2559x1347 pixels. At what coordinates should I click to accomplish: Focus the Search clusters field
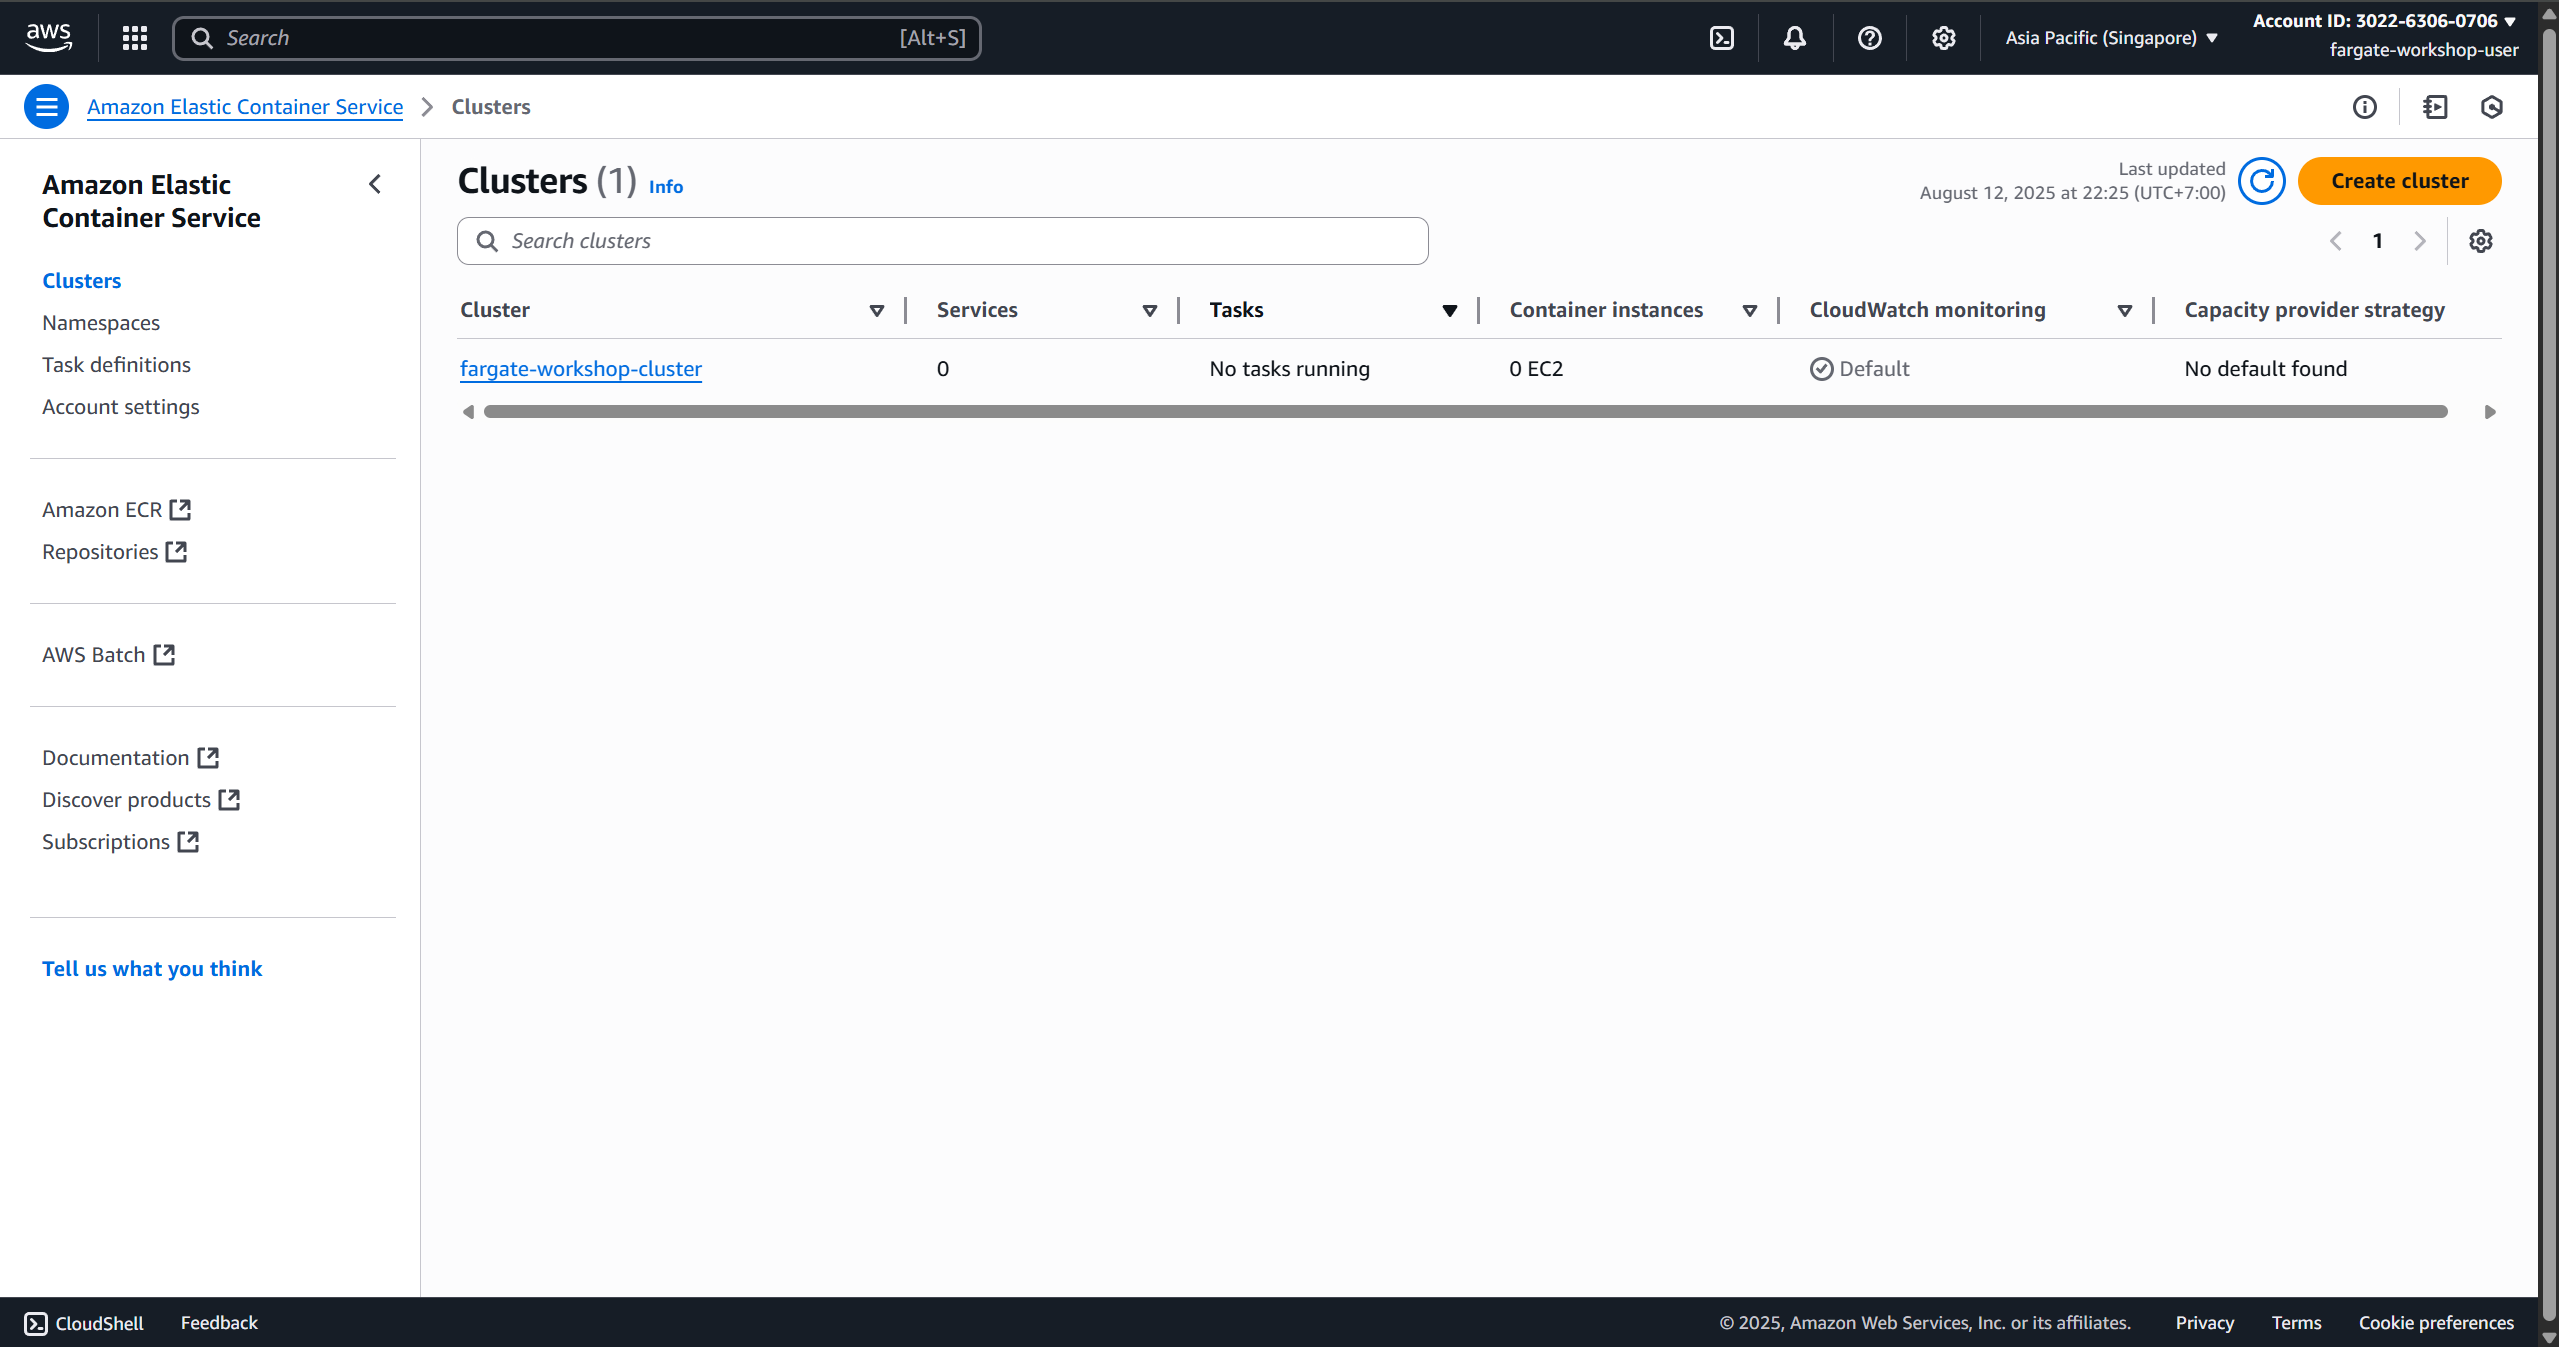click(942, 241)
